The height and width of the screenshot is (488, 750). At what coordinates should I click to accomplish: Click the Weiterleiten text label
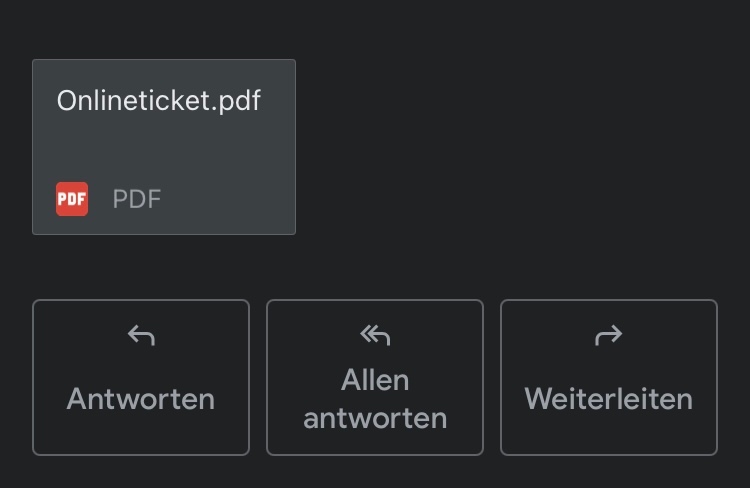(608, 399)
